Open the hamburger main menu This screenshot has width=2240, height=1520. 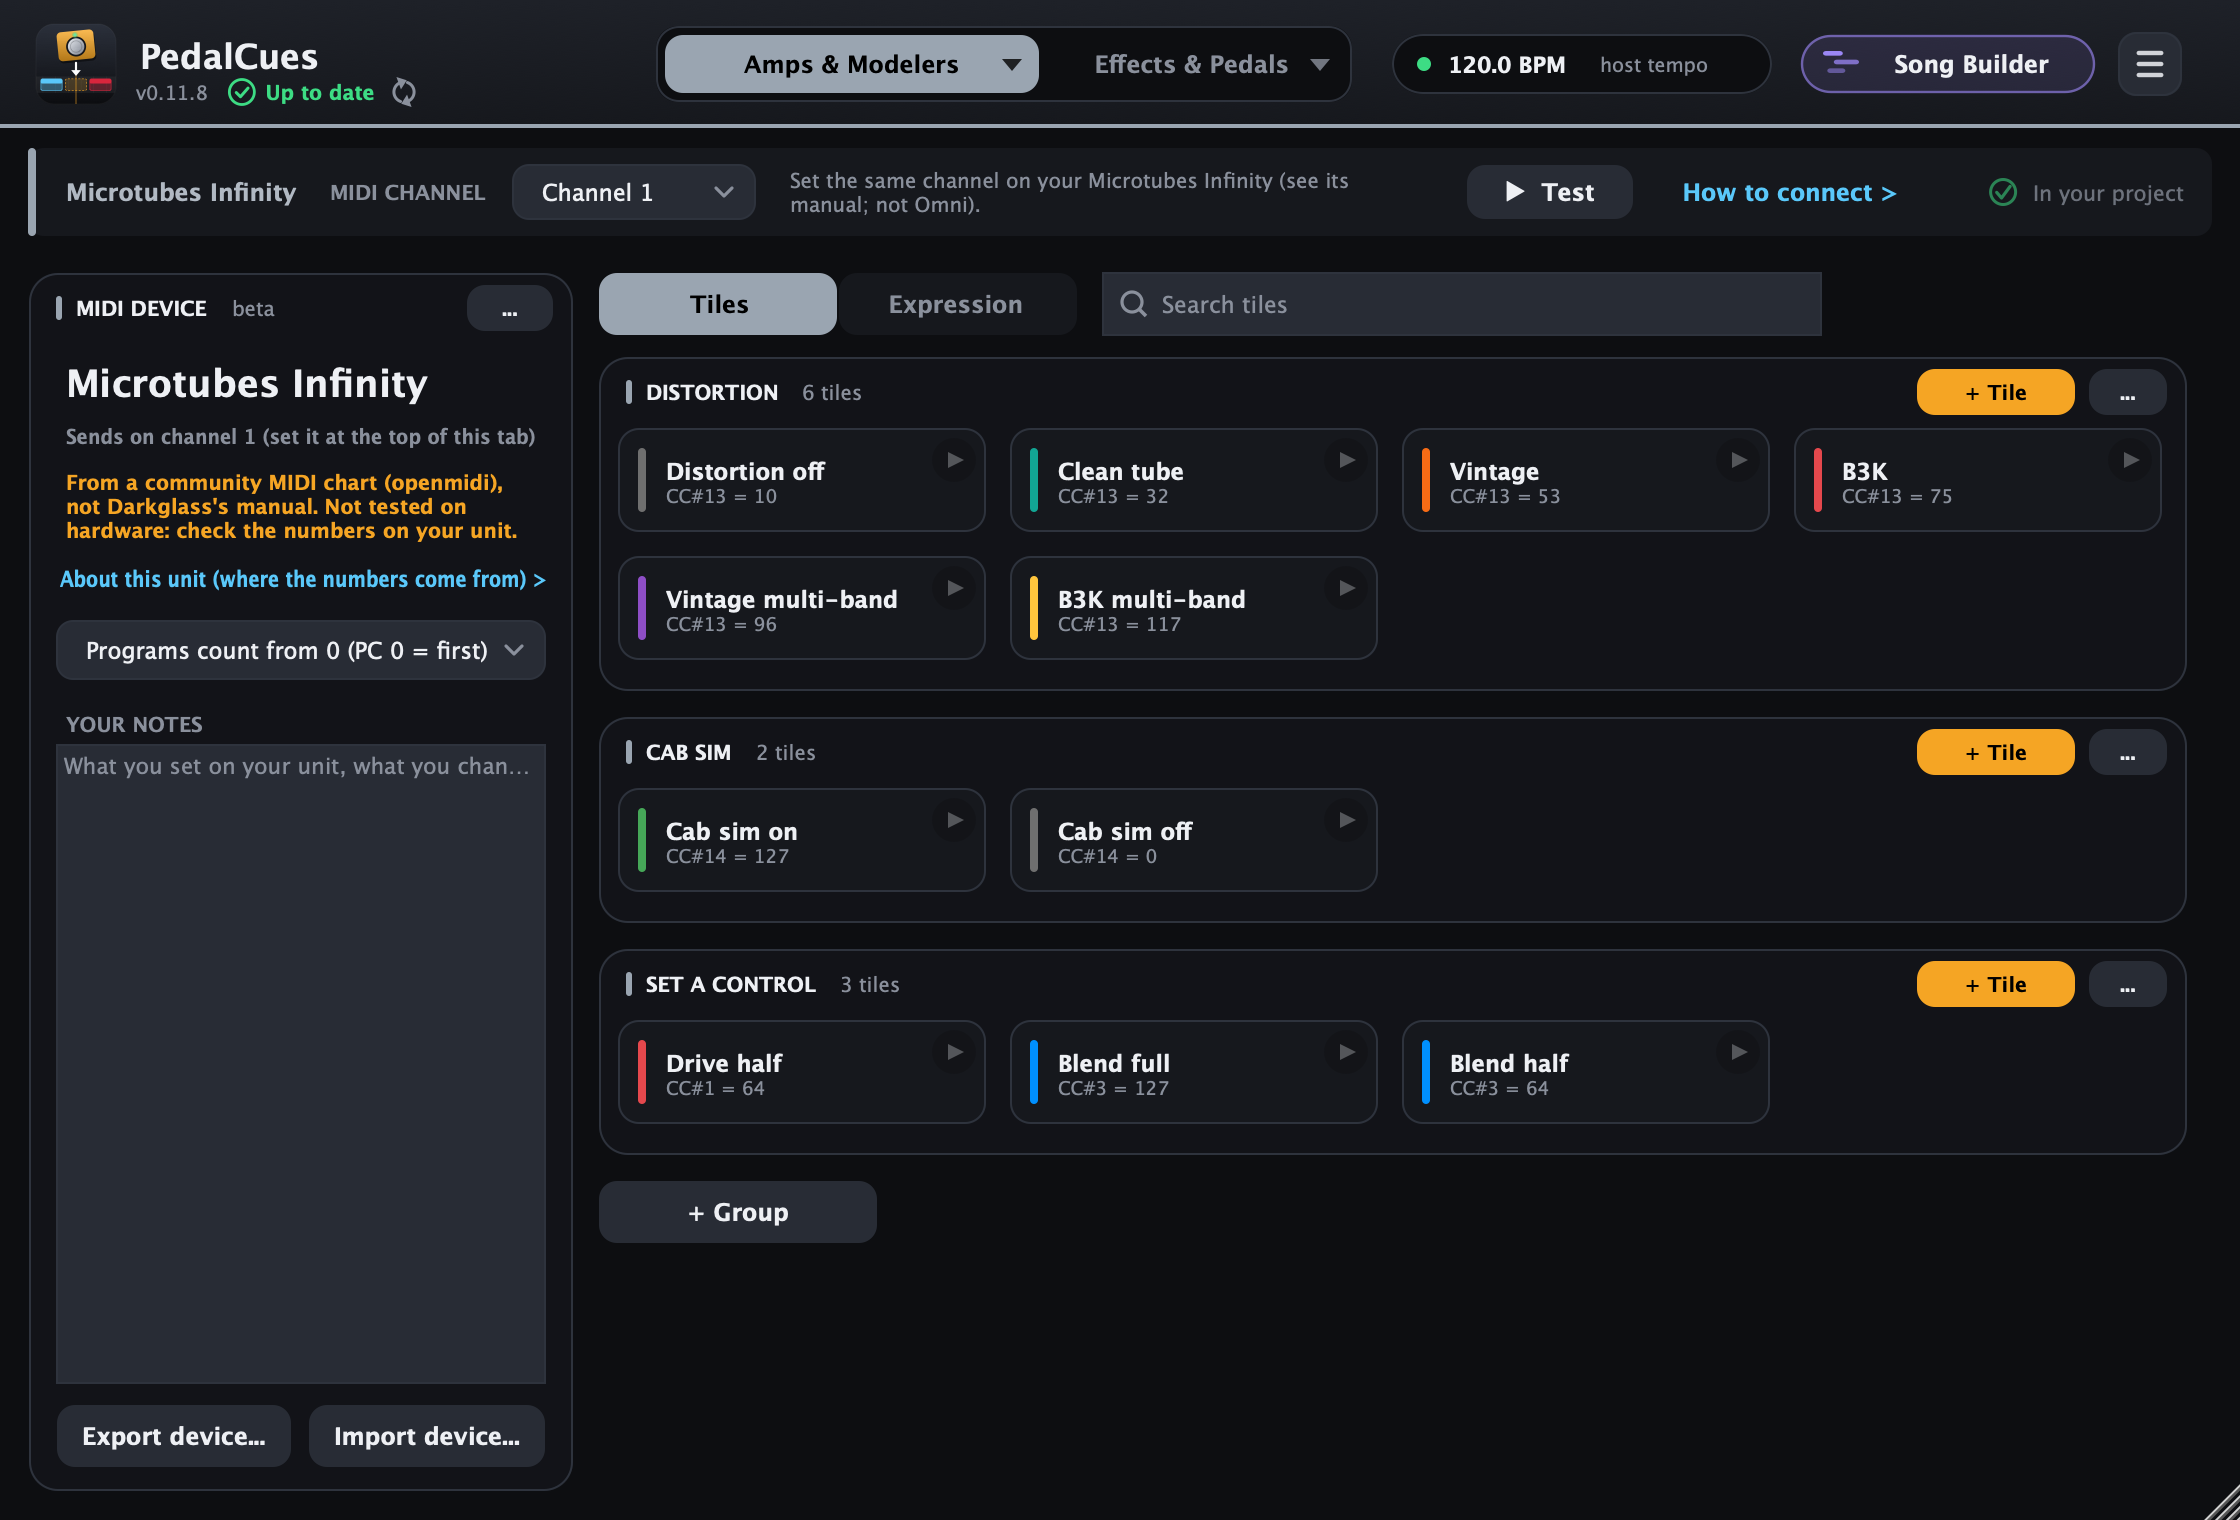(2149, 64)
